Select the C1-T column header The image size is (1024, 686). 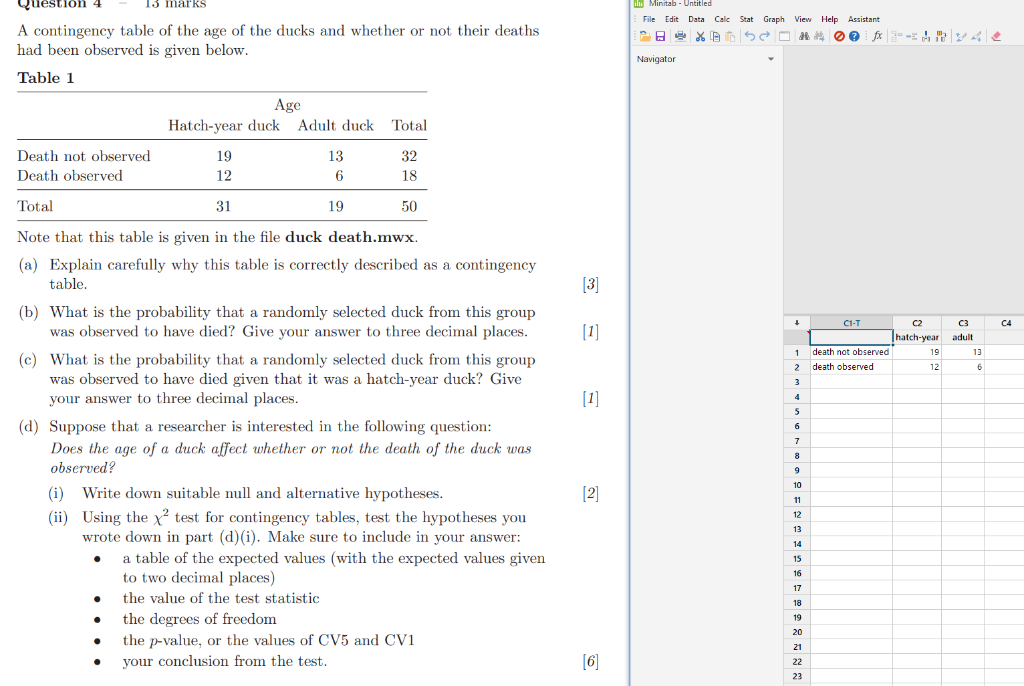(x=853, y=323)
